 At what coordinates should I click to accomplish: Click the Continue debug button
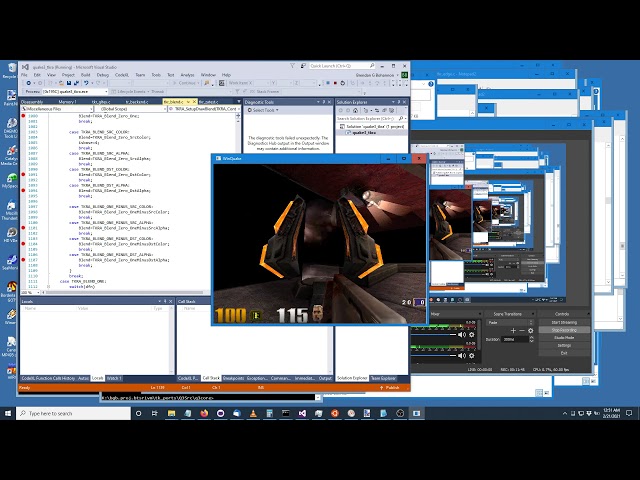[185, 83]
